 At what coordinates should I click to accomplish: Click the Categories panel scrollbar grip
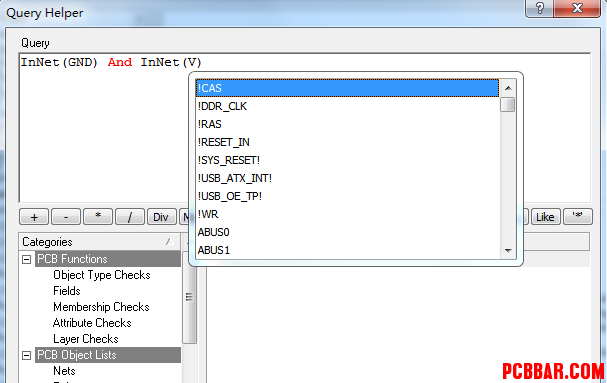(x=189, y=297)
